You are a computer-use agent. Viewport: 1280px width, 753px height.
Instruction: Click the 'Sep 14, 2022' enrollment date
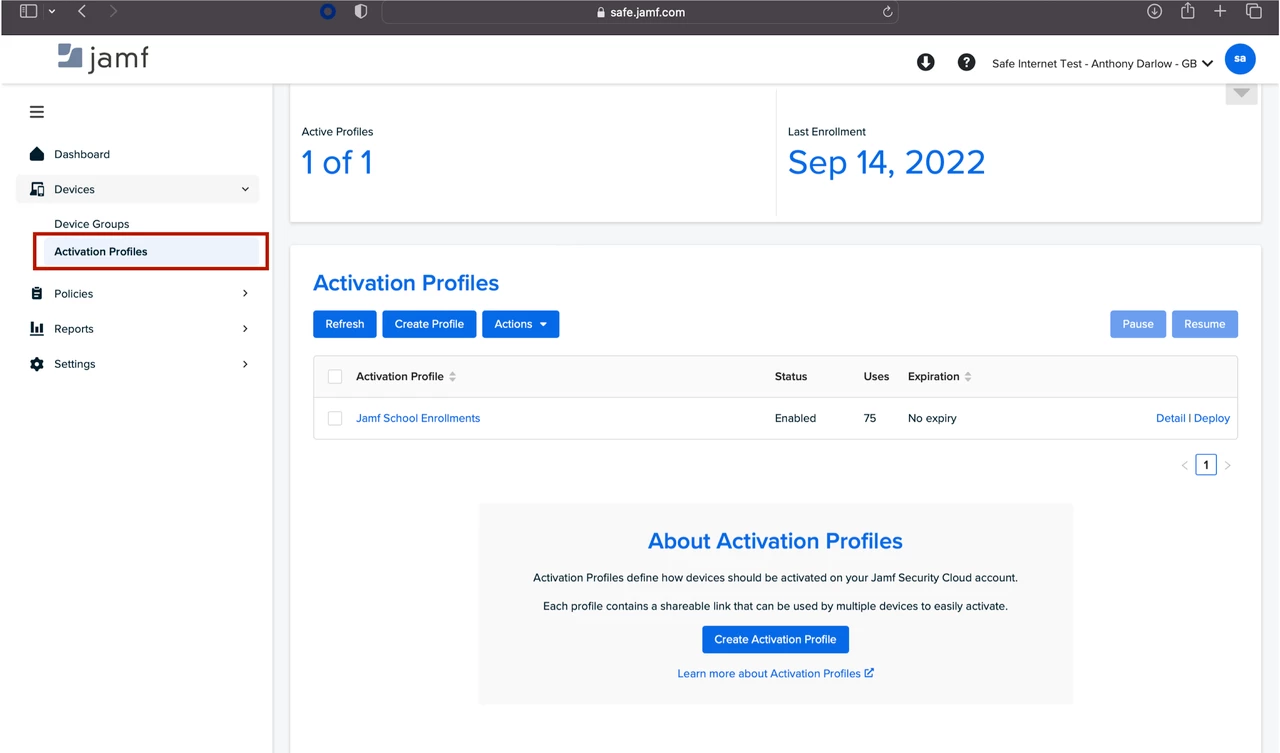[x=886, y=162]
